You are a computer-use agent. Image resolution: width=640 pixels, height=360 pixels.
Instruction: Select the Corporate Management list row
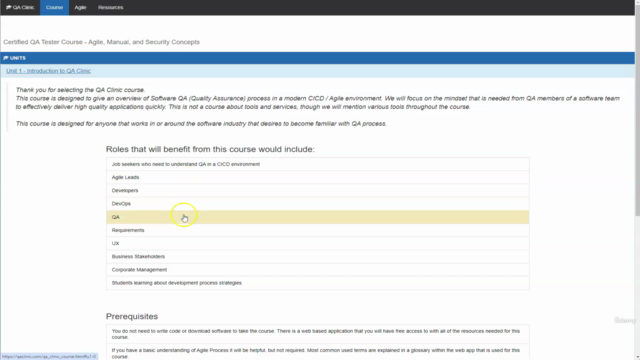[x=318, y=270]
